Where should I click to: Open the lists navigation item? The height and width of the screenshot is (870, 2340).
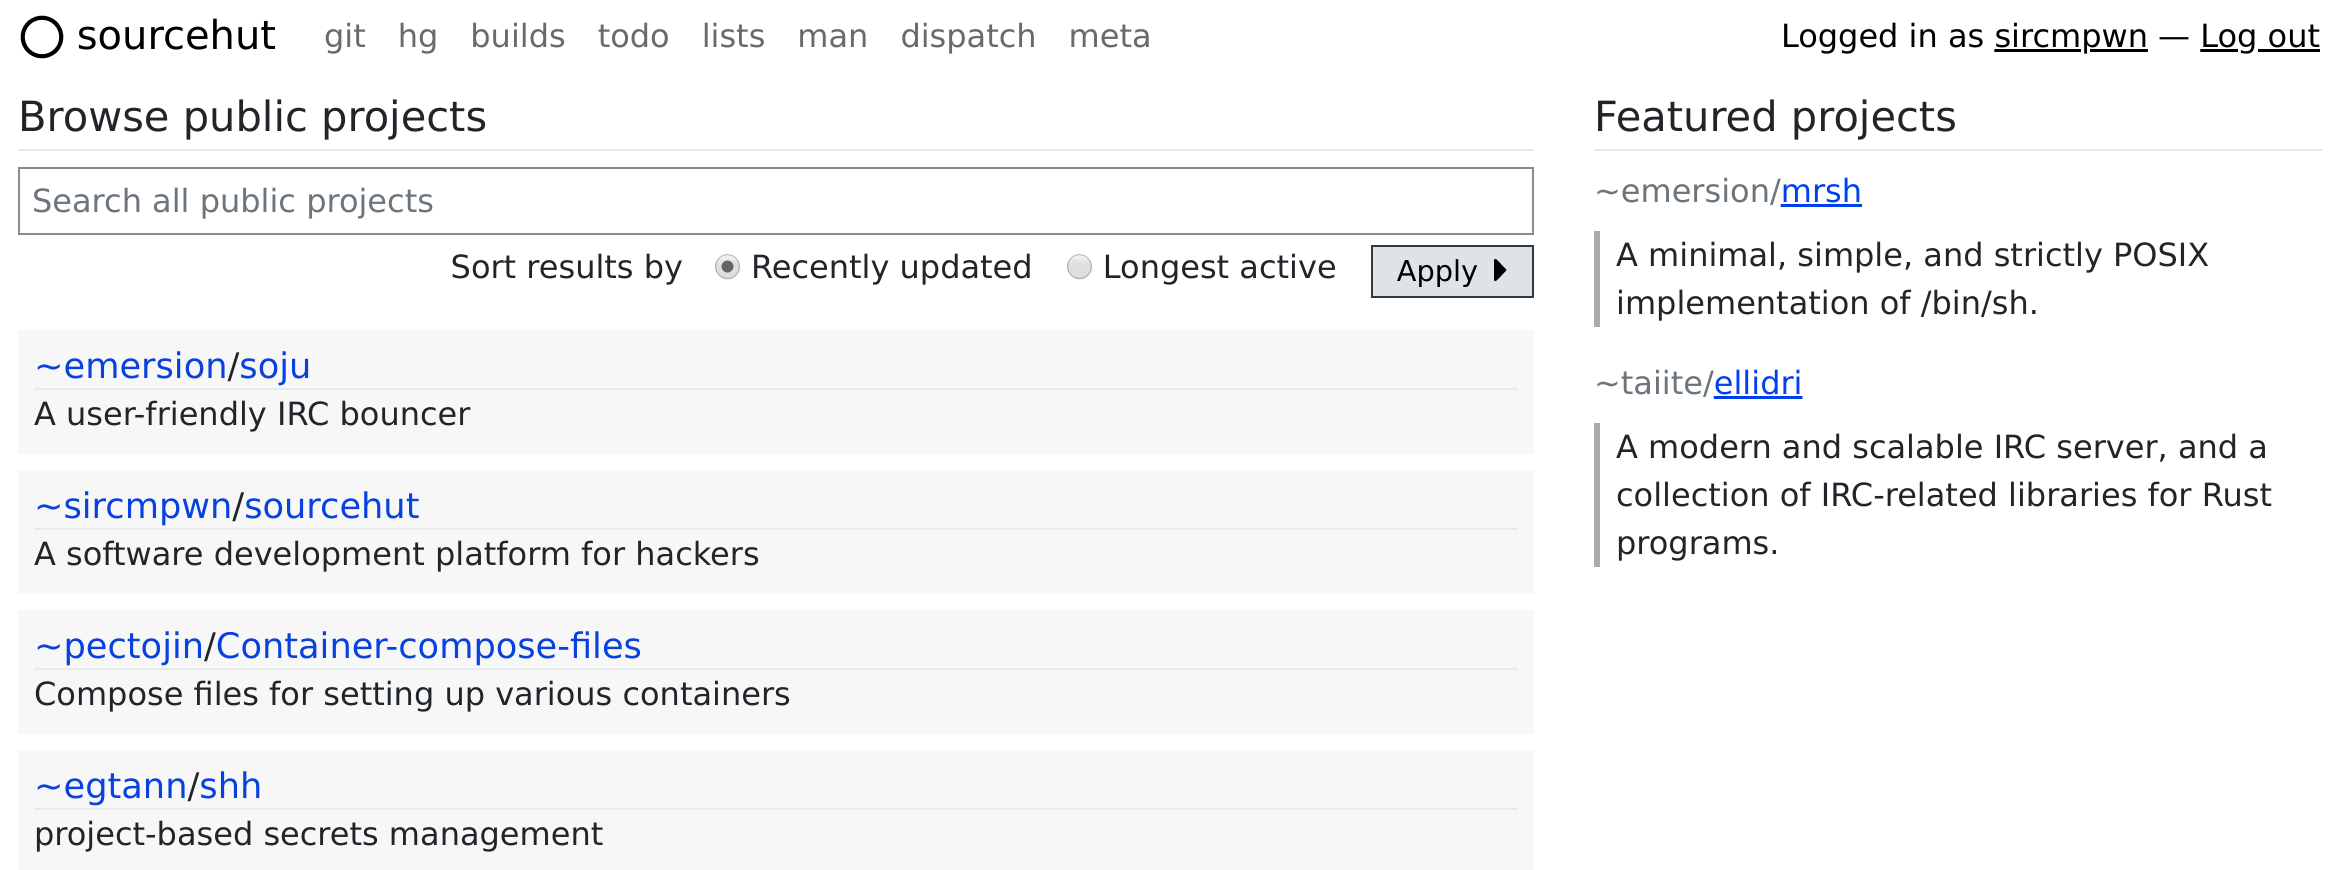coord(733,37)
